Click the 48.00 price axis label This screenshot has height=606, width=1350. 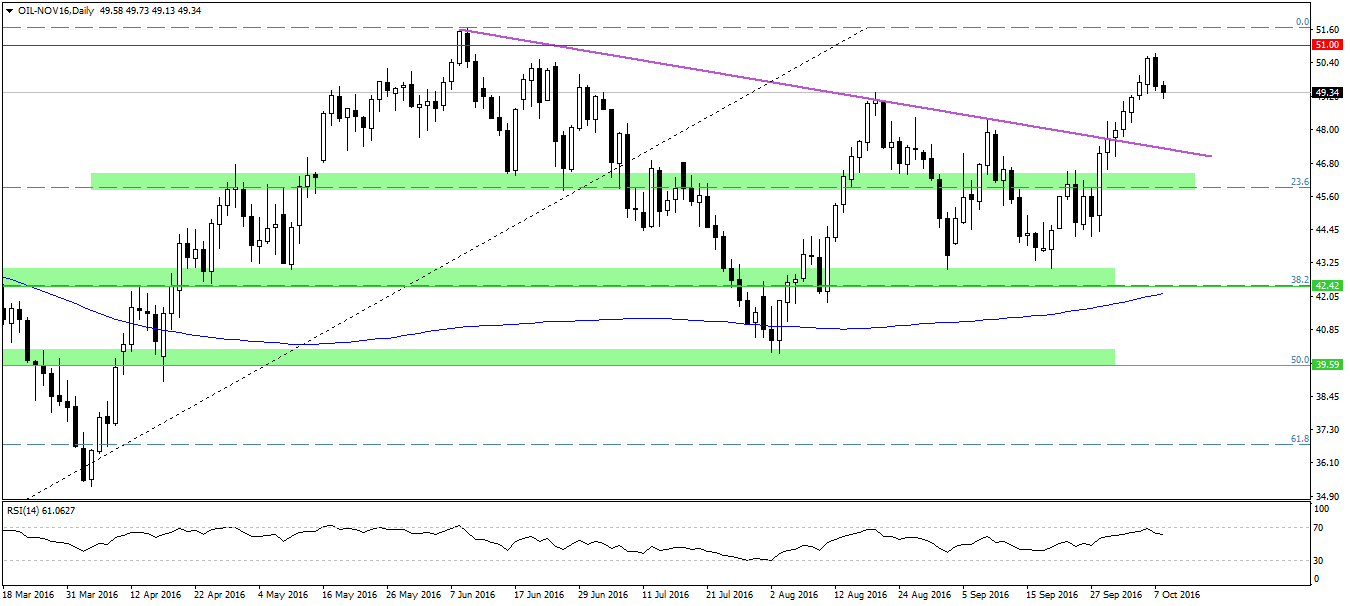[1325, 129]
